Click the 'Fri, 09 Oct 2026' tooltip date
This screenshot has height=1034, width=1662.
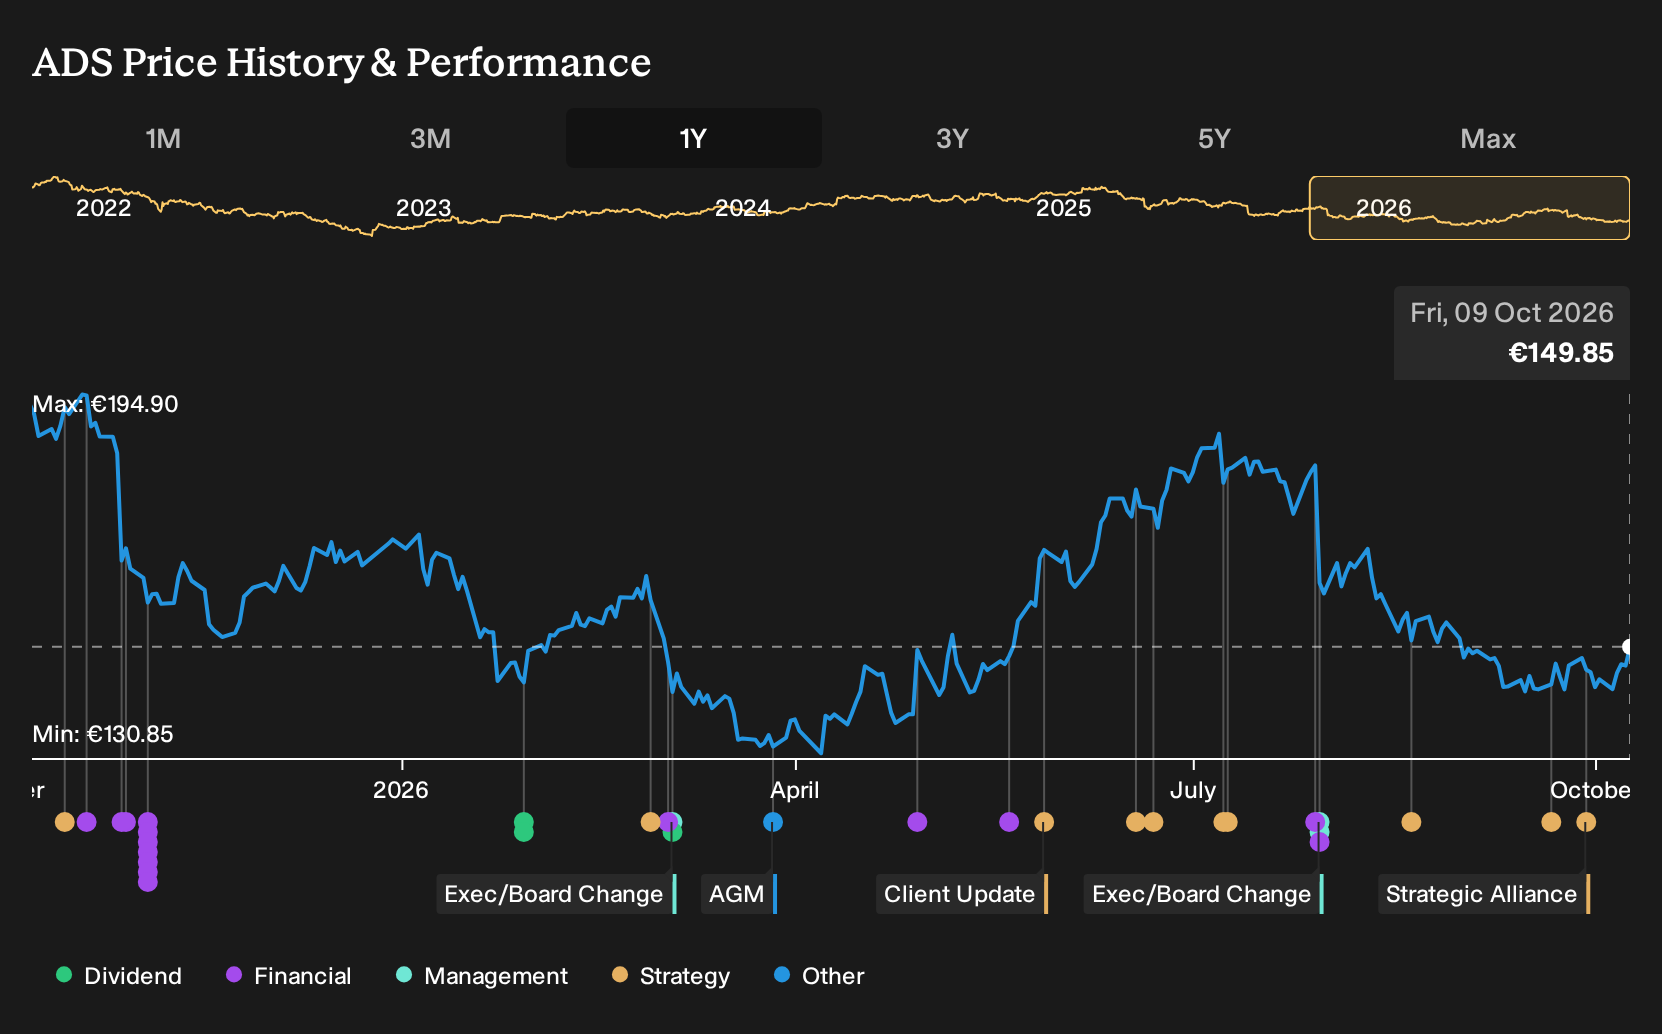tap(1512, 313)
